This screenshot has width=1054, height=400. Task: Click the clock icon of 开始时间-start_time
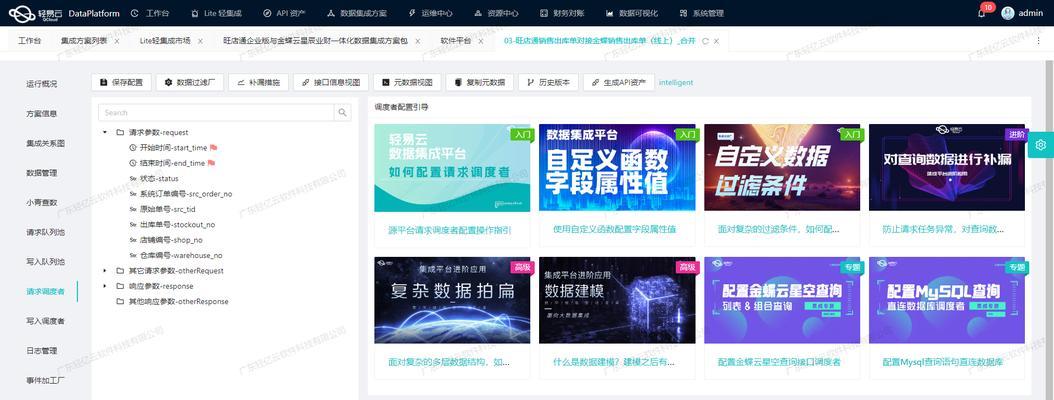(133, 147)
